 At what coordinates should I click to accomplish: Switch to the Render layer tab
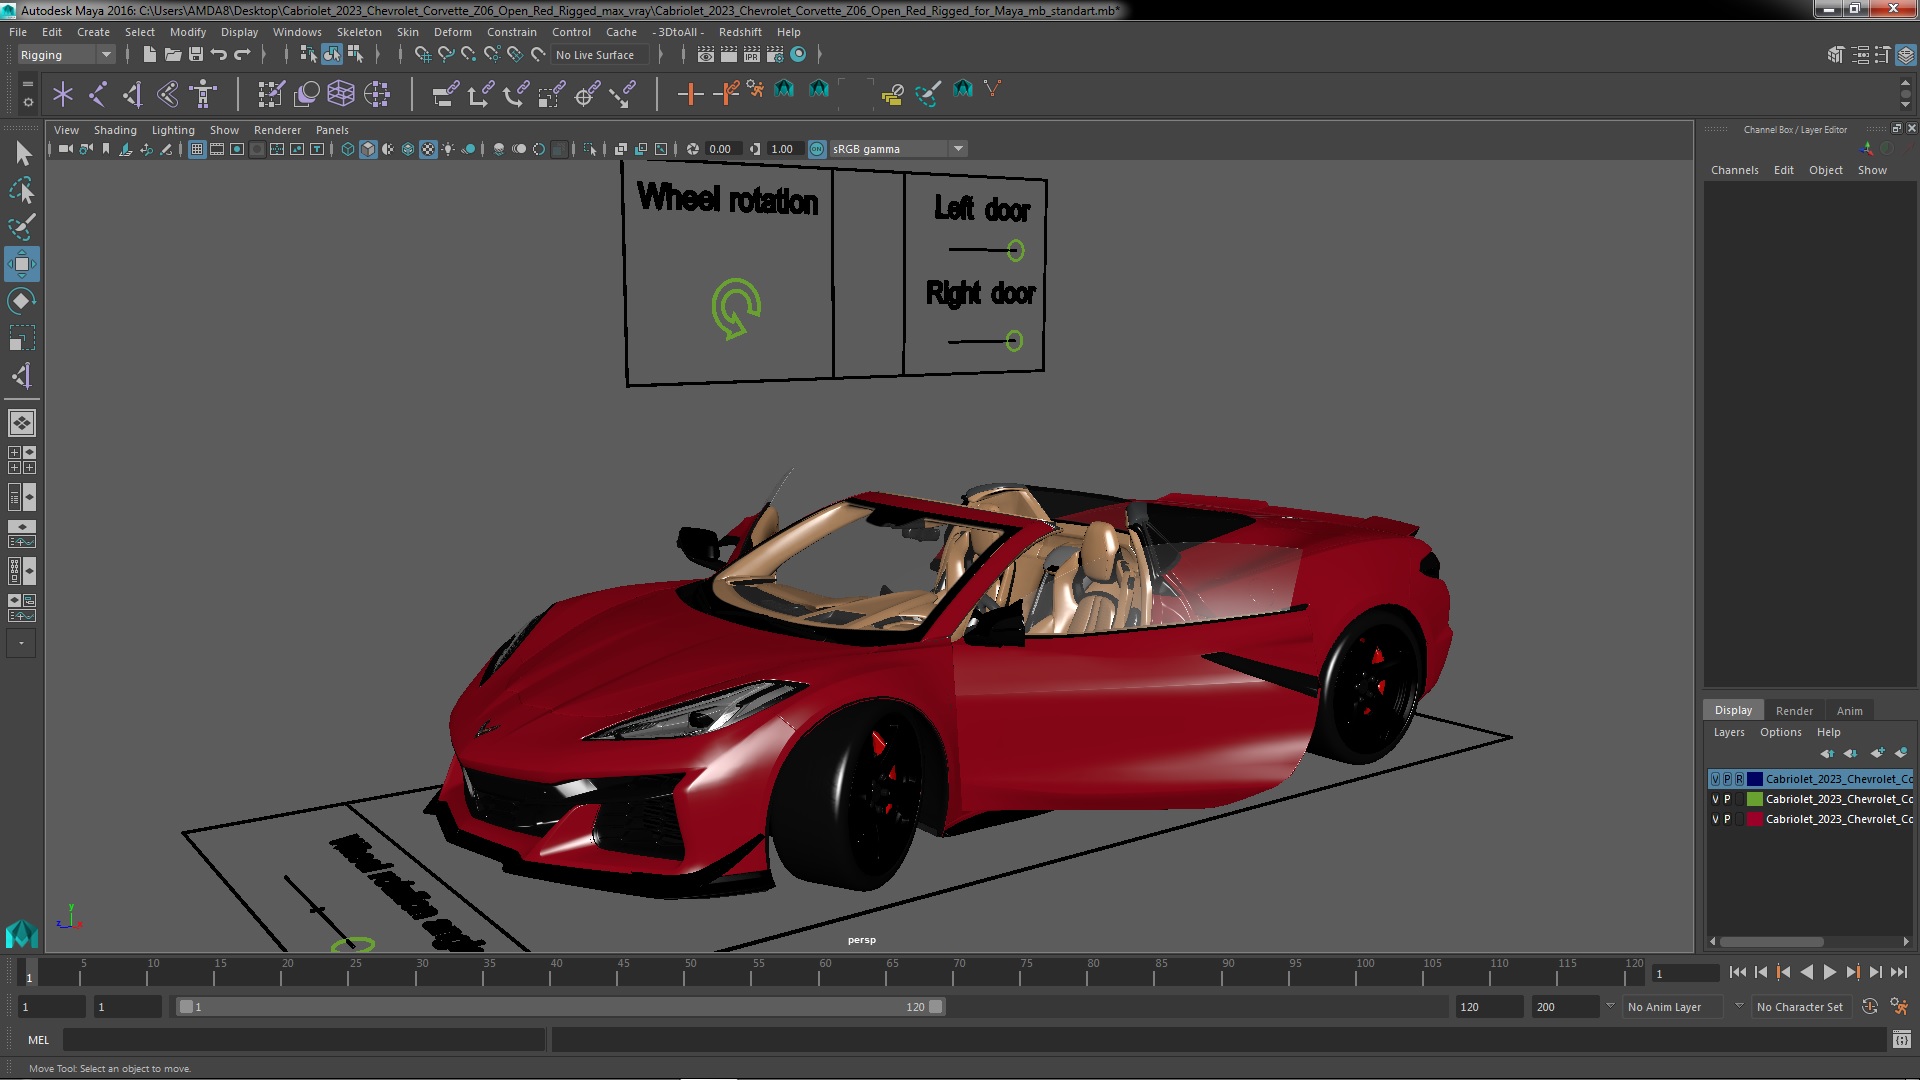point(1794,711)
